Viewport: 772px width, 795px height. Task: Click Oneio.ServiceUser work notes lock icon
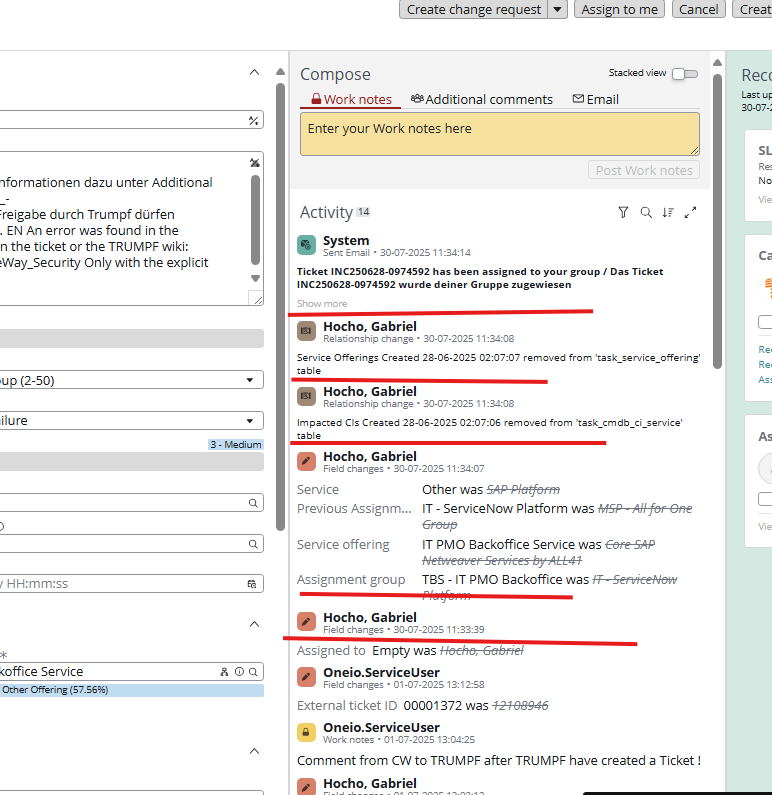[x=306, y=732]
